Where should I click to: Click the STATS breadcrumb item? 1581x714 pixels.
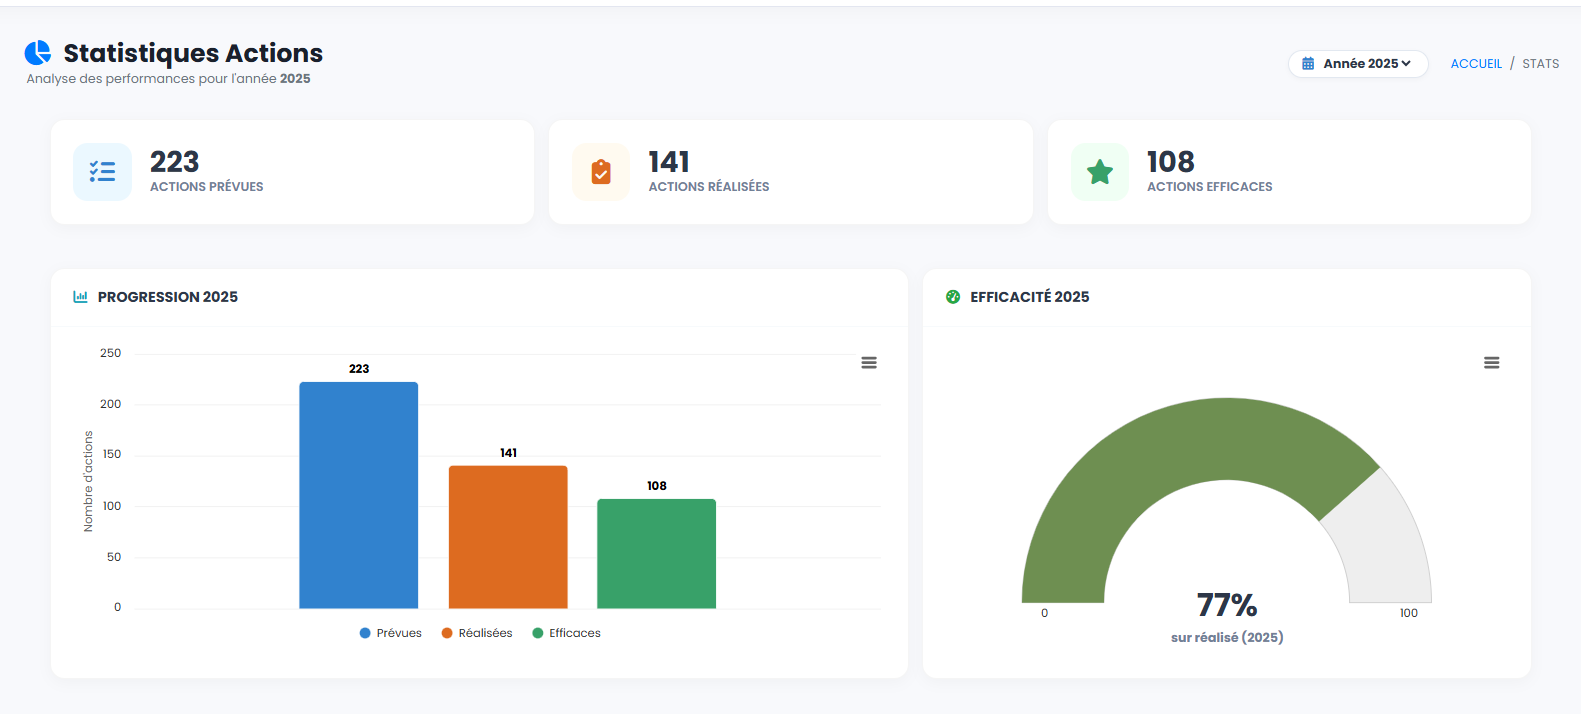(x=1540, y=64)
